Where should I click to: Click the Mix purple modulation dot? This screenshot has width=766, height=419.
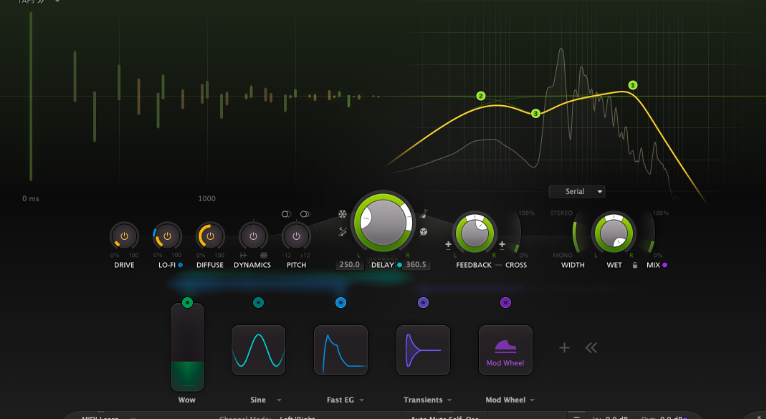tap(665, 265)
